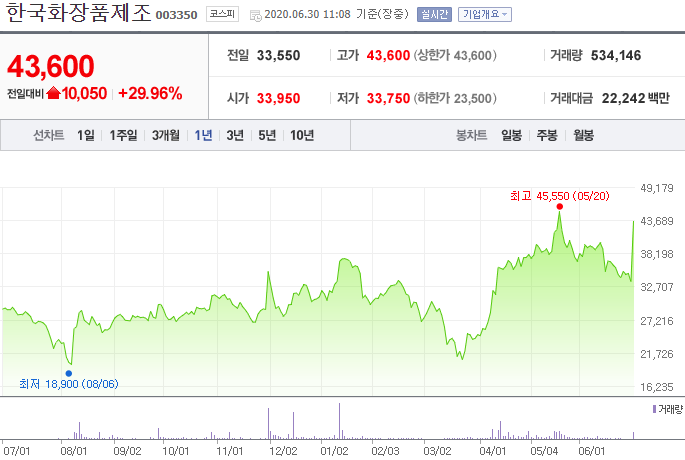The width and height of the screenshot is (685, 460).
Task: Click the 시가 value 33,950
Action: point(278,98)
